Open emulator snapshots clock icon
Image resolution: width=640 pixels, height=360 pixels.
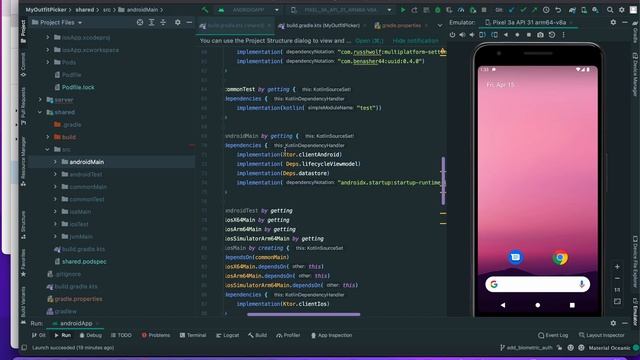click(552, 35)
